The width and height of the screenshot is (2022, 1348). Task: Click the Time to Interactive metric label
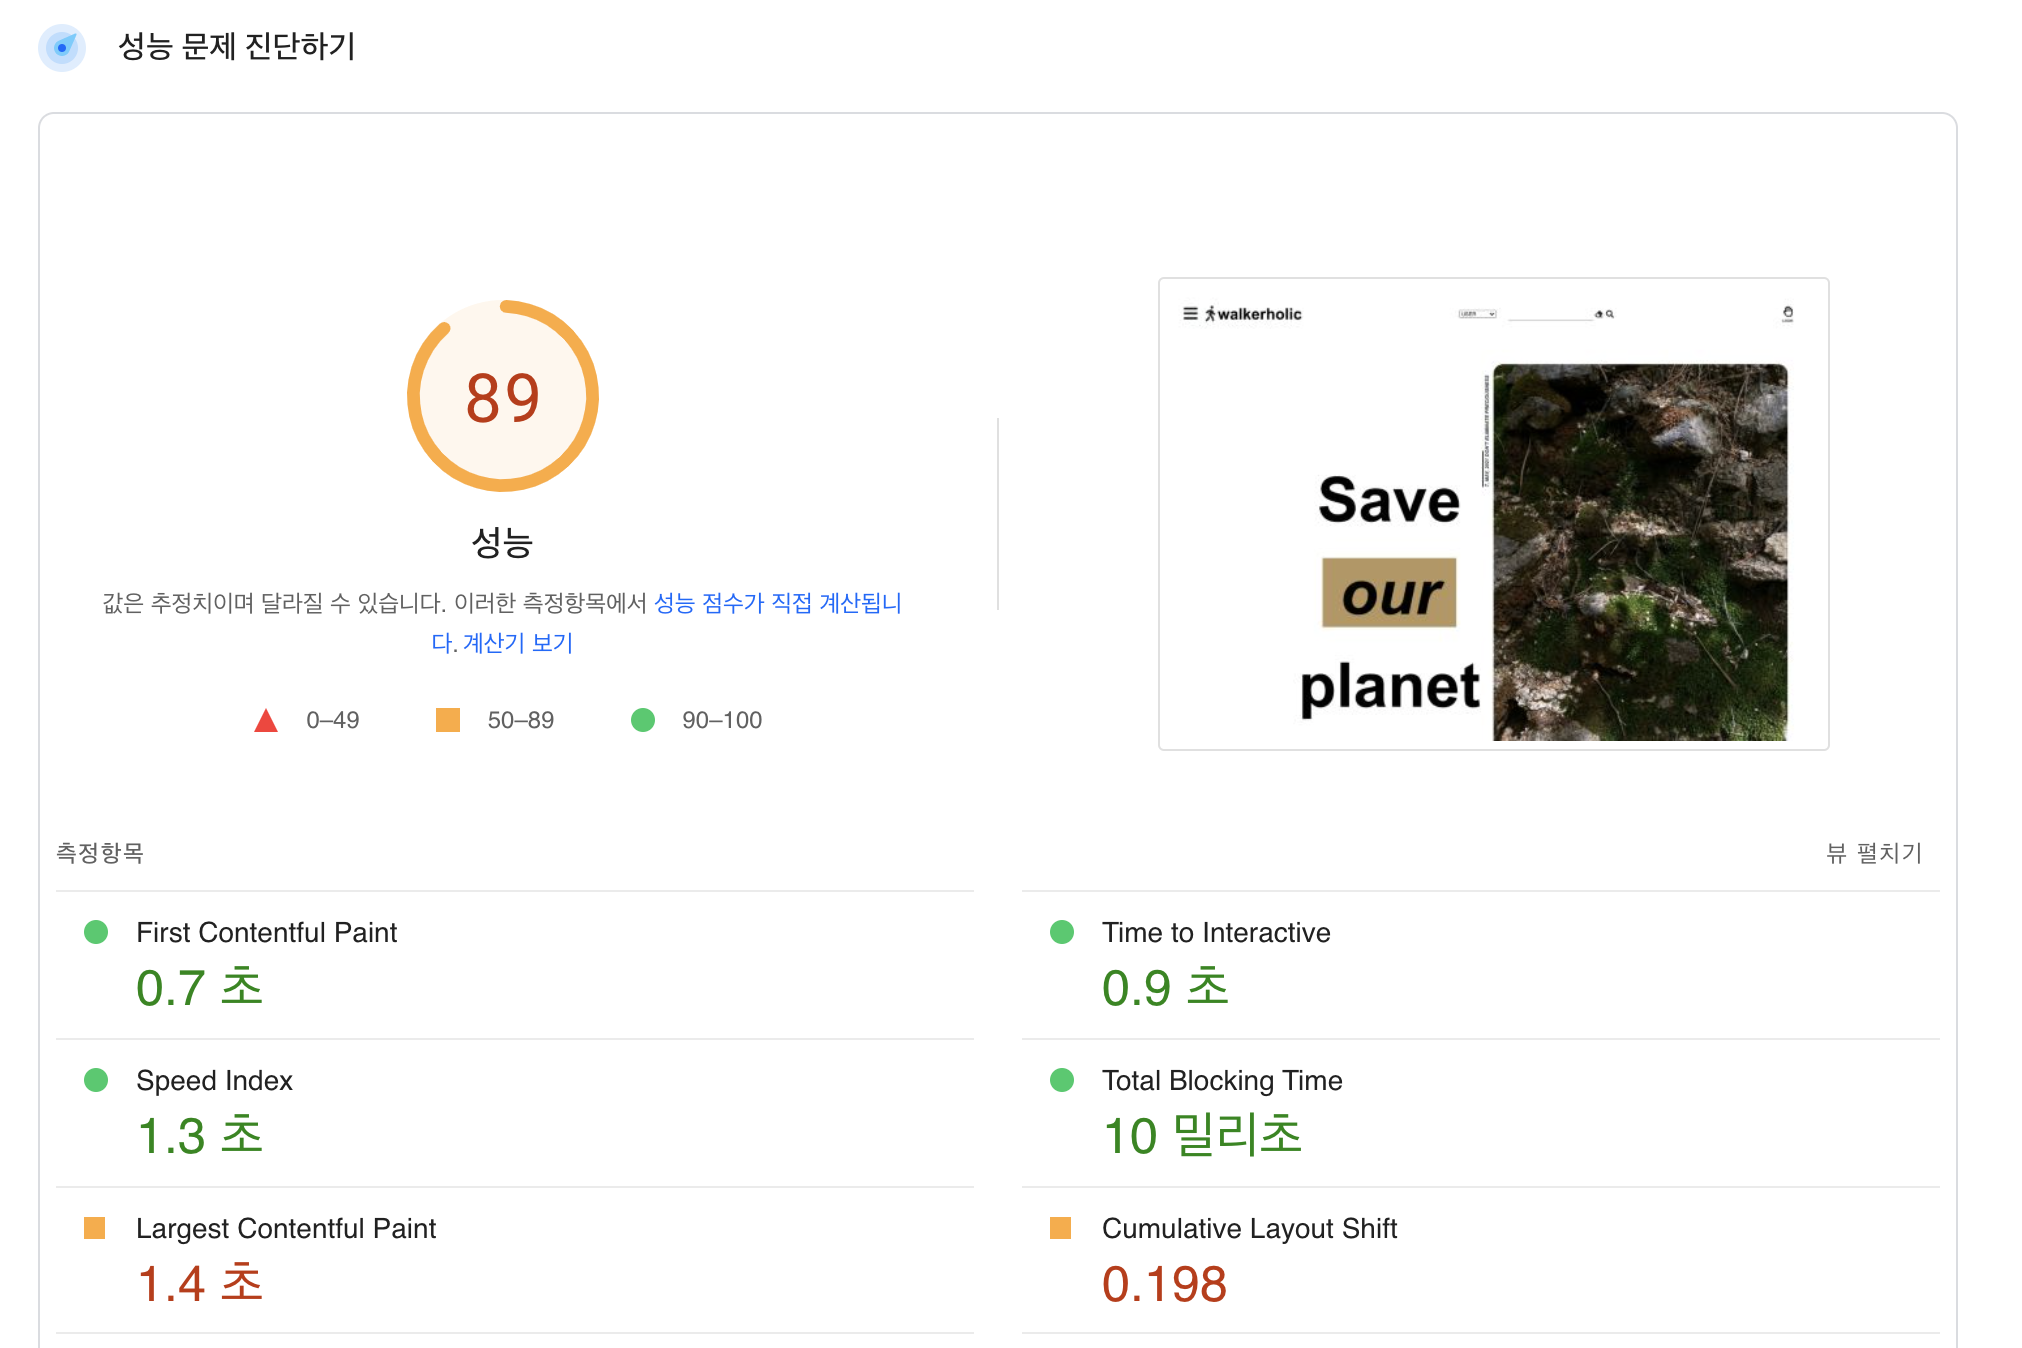1216,932
